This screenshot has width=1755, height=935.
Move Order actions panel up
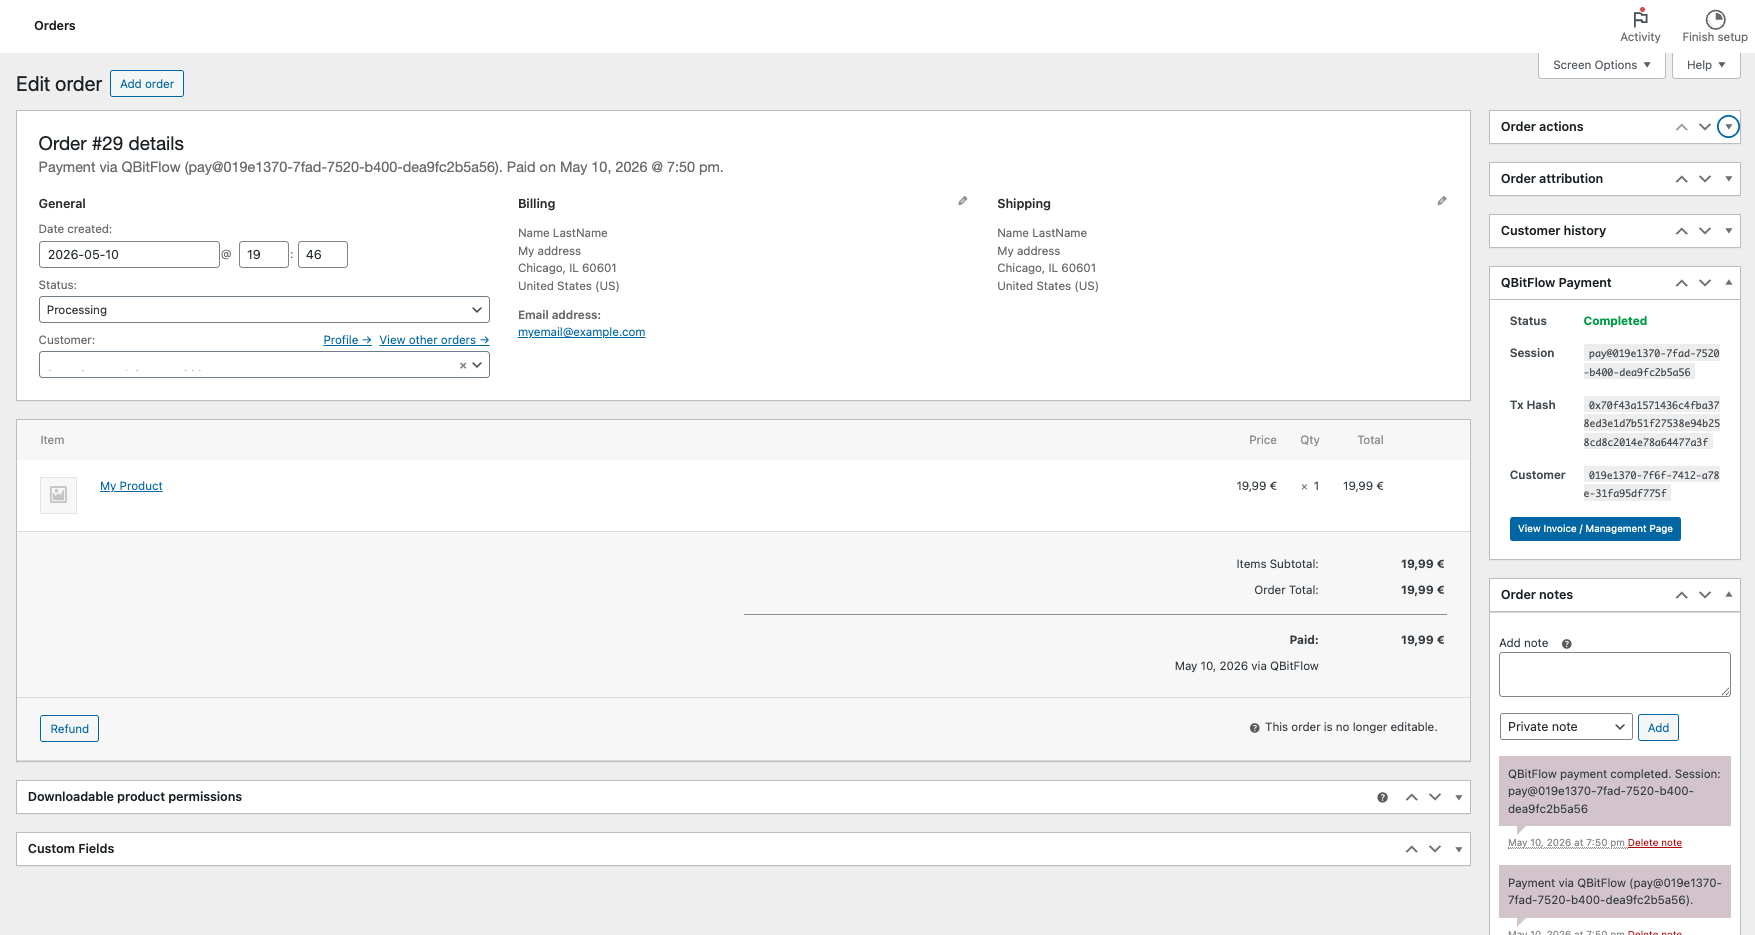1682,127
